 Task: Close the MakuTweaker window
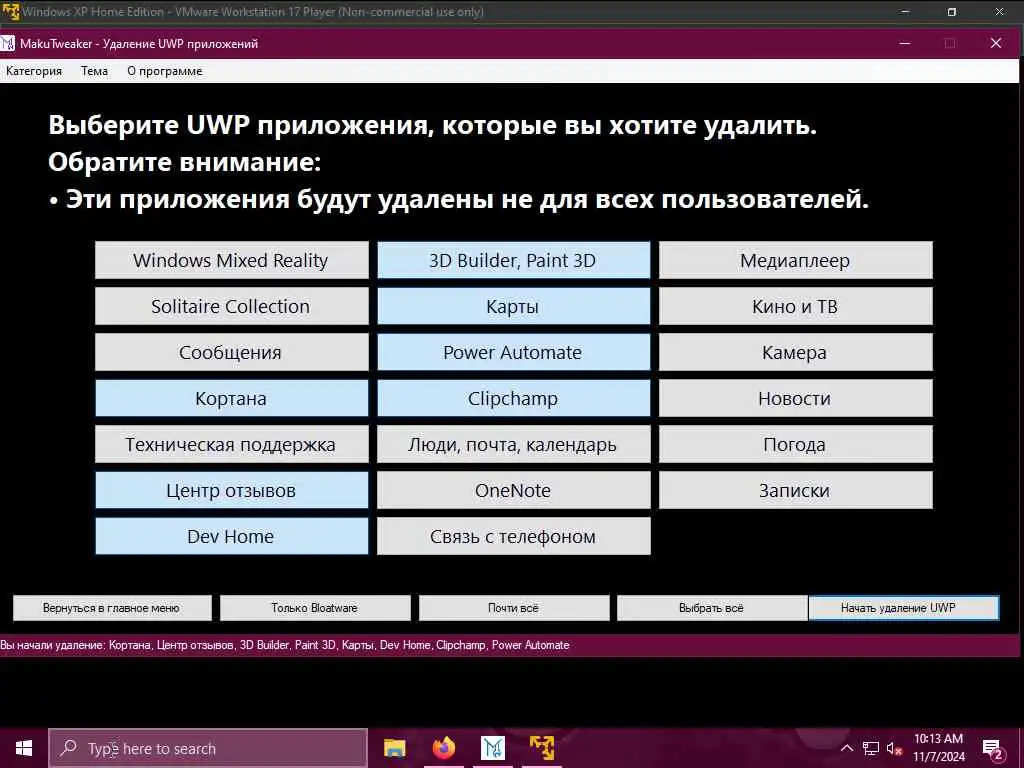(996, 44)
